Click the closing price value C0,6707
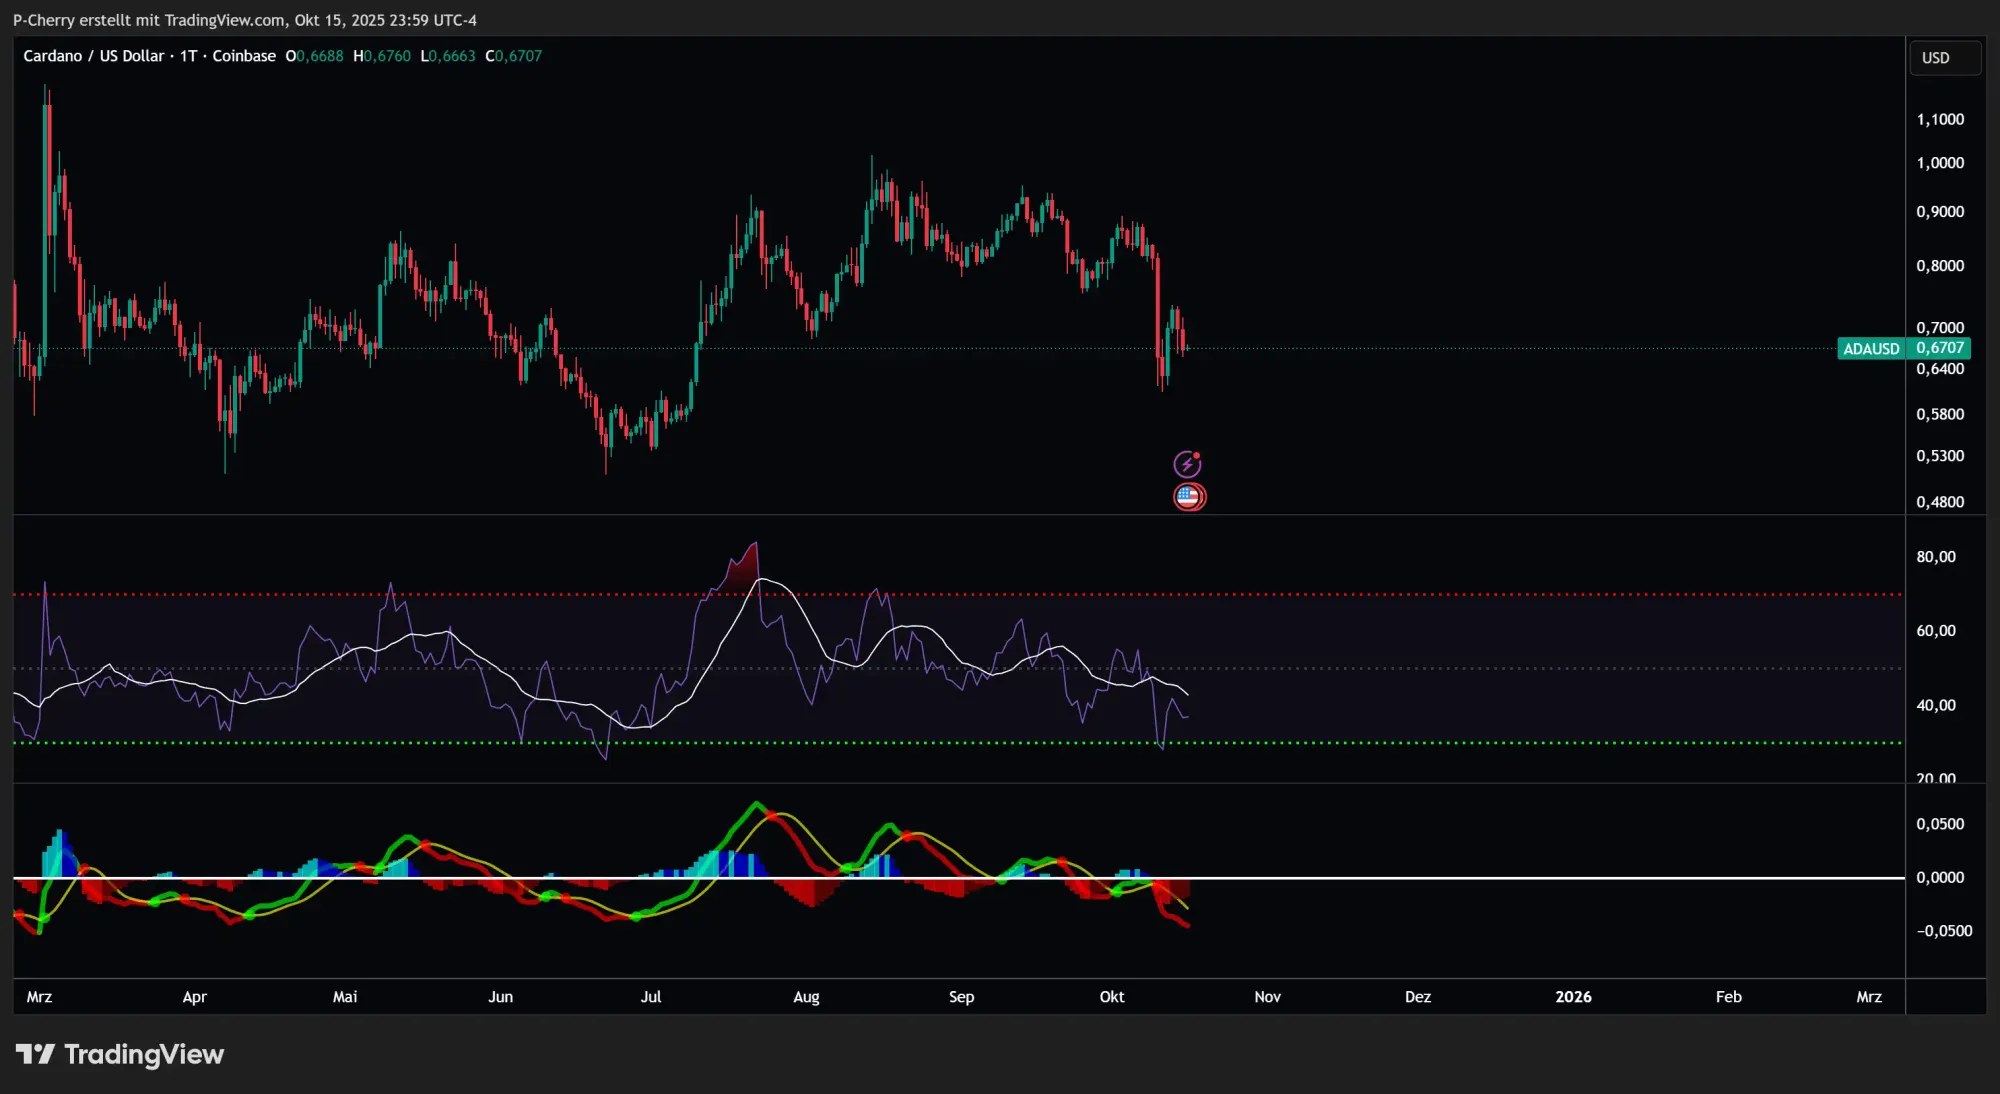Screen dimensions: 2000x1094 click(x=513, y=56)
